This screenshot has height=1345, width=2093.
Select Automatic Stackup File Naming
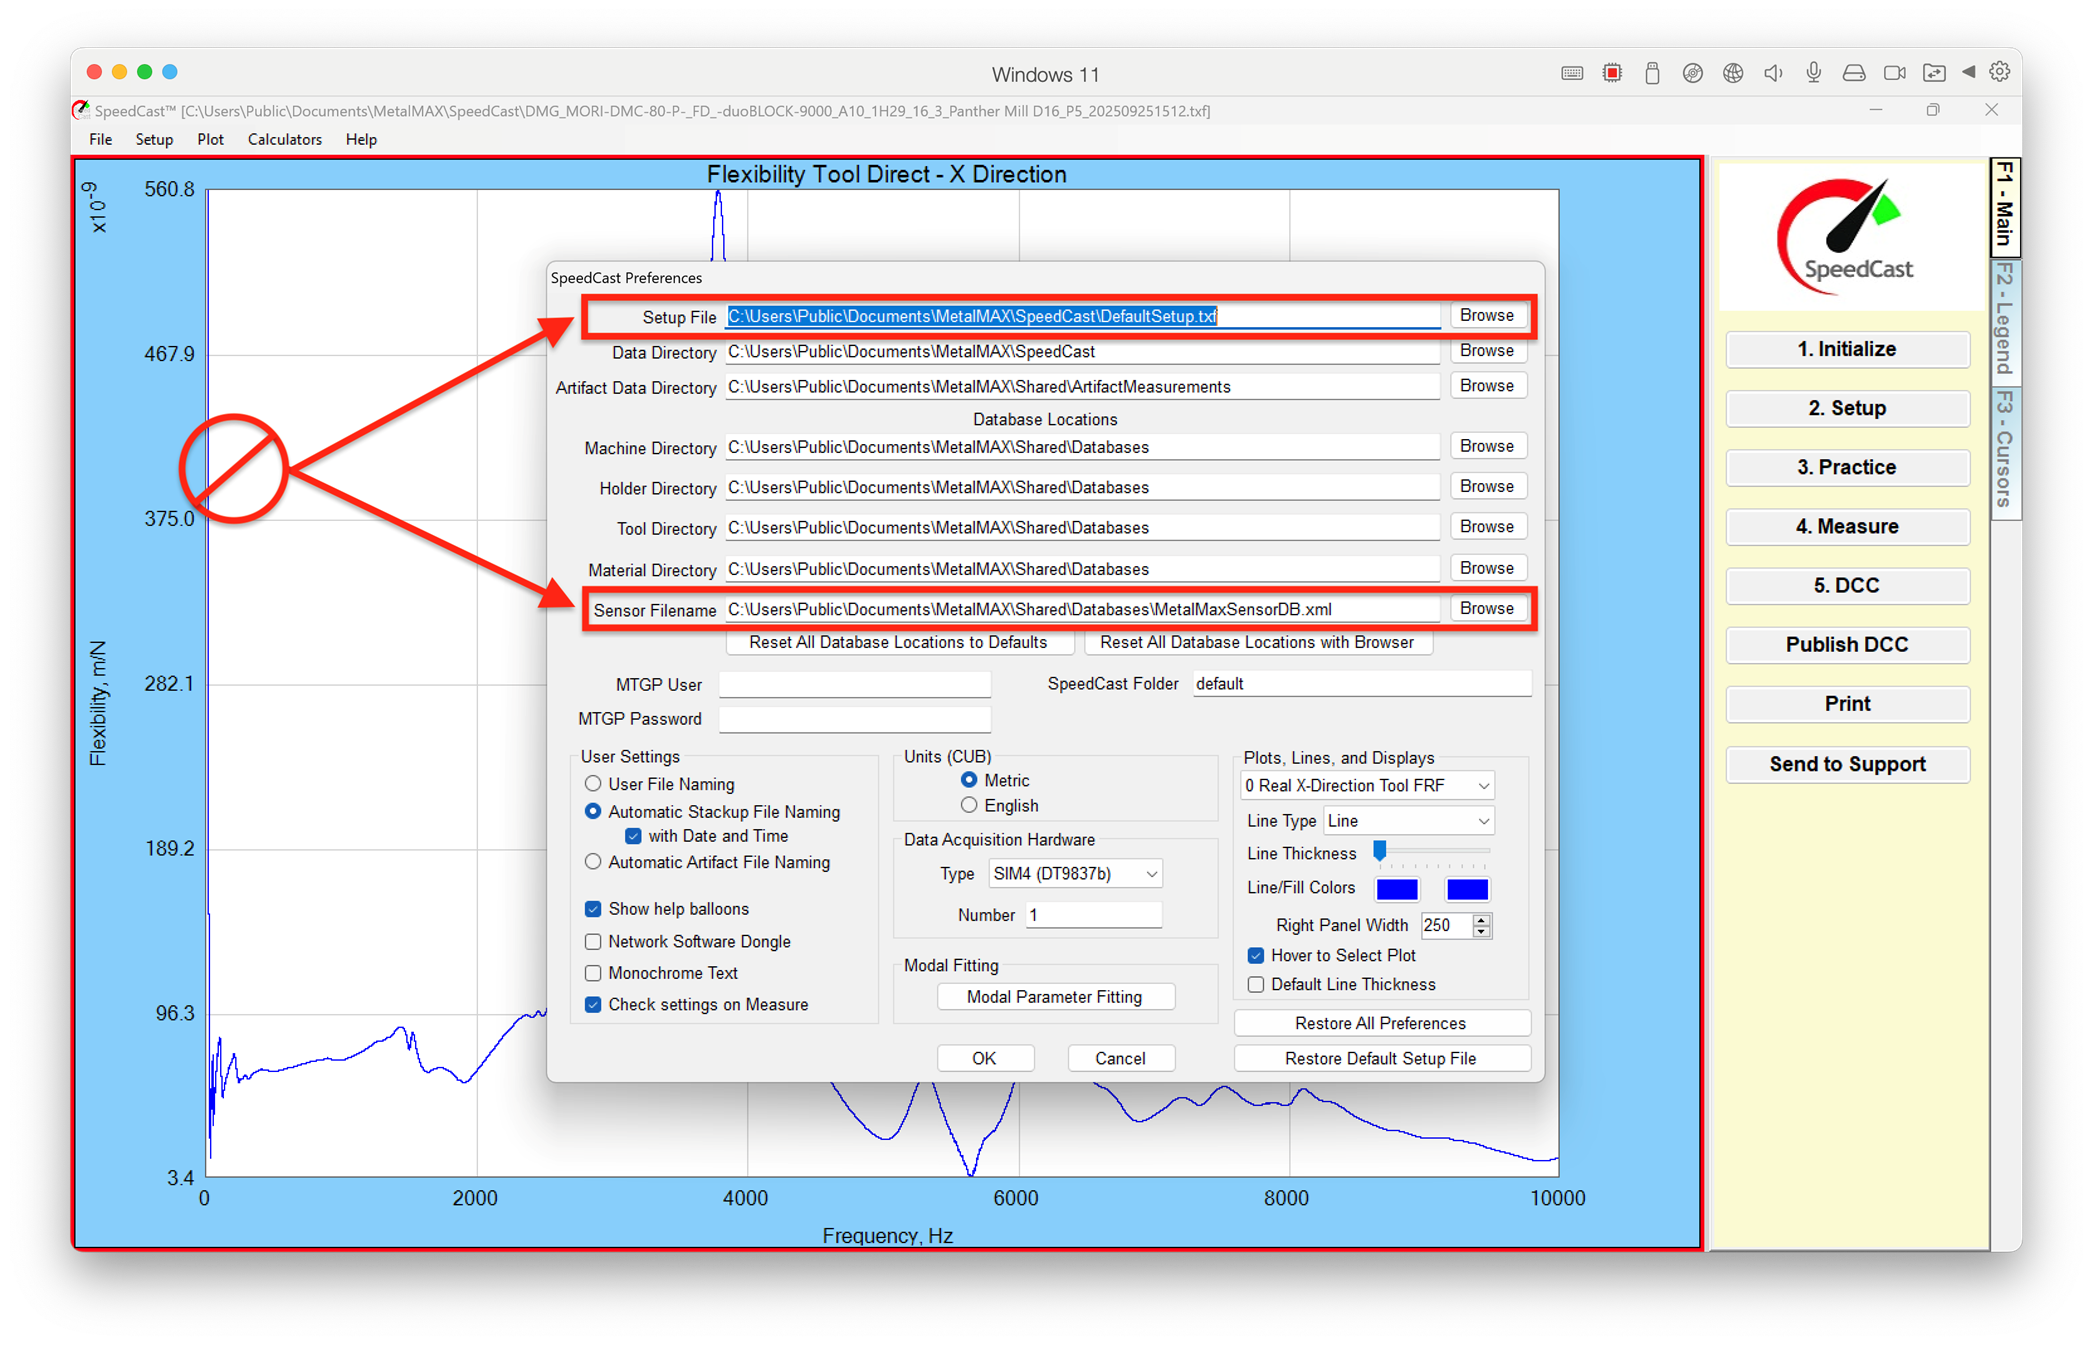tap(593, 812)
